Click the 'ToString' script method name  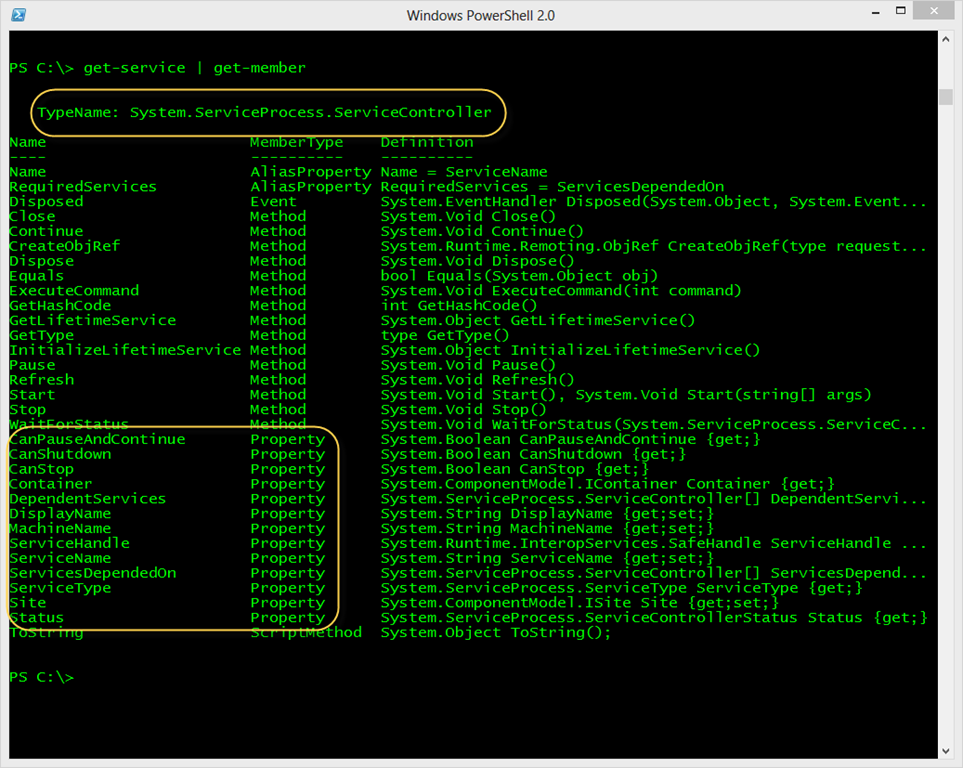tap(46, 633)
